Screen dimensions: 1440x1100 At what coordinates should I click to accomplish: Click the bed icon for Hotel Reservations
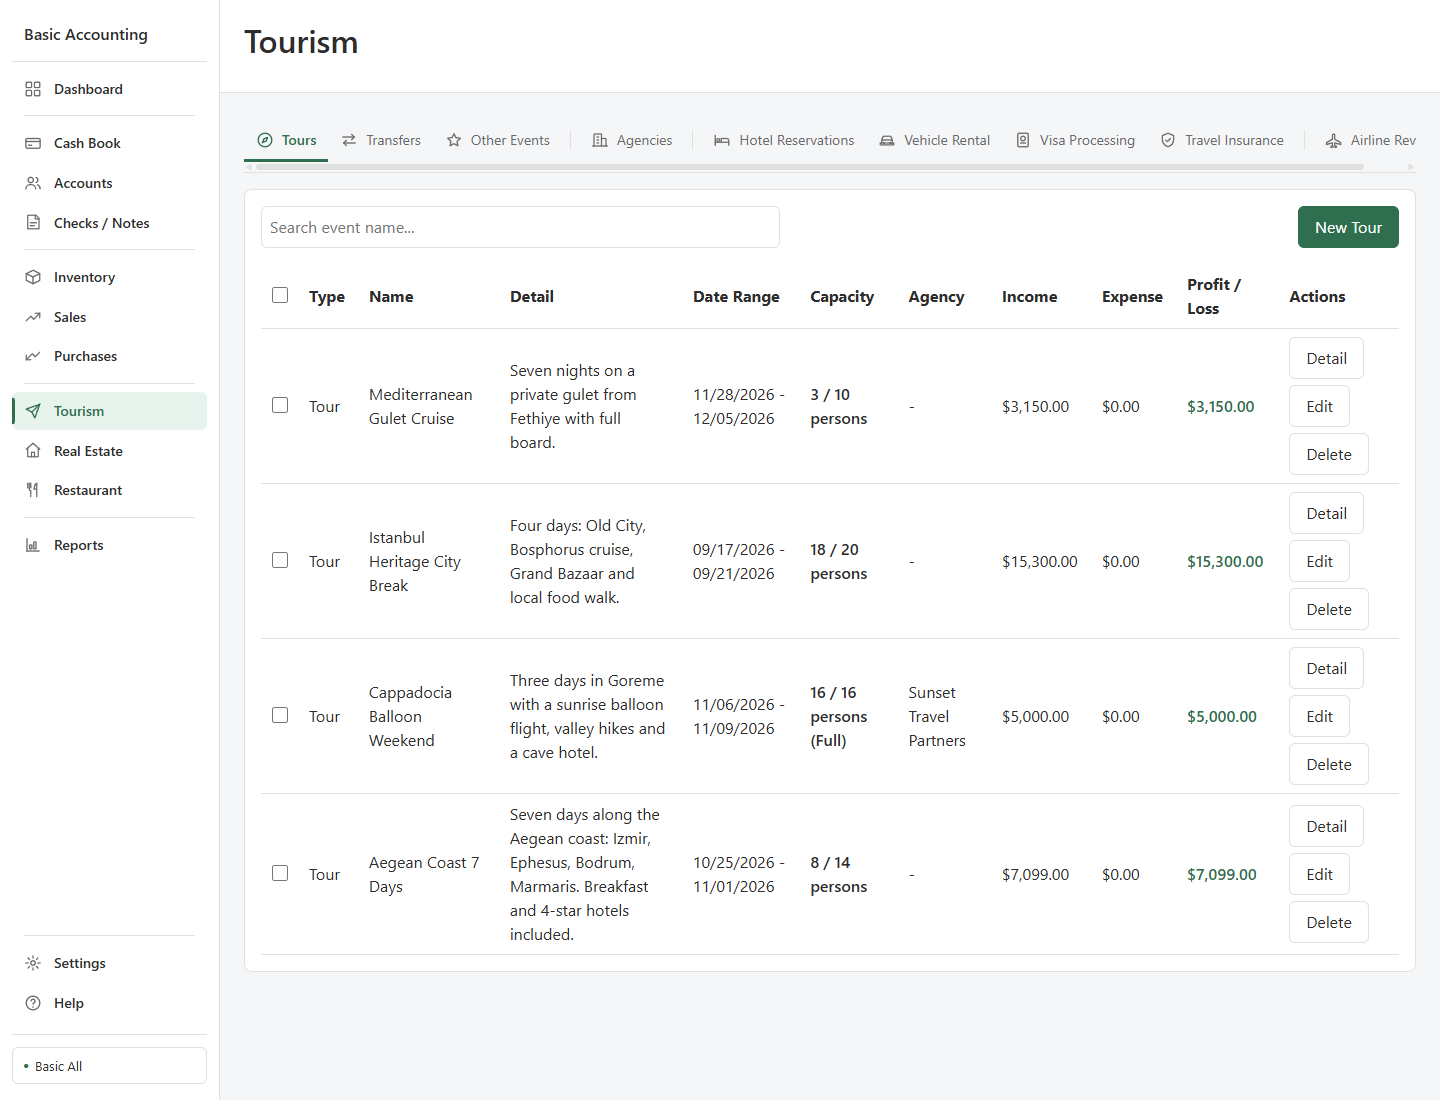(722, 141)
